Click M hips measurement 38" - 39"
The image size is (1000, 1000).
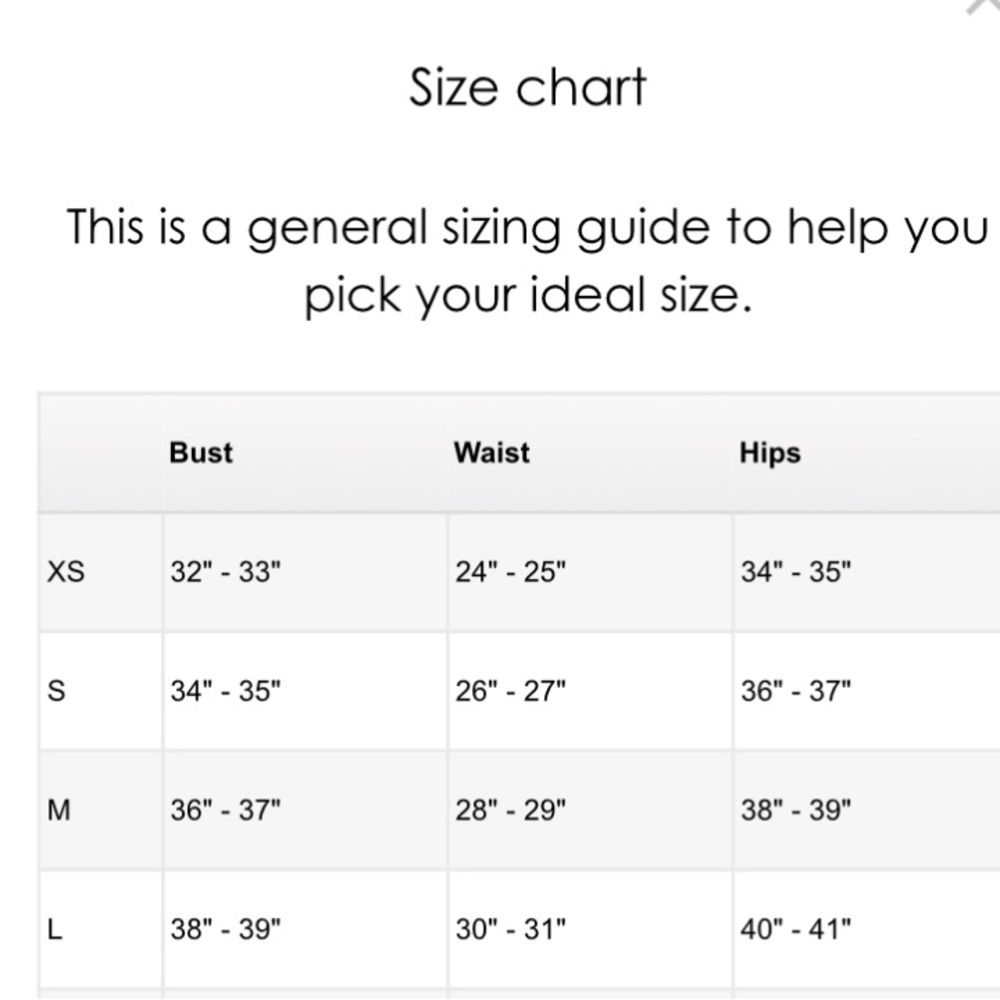click(x=795, y=811)
